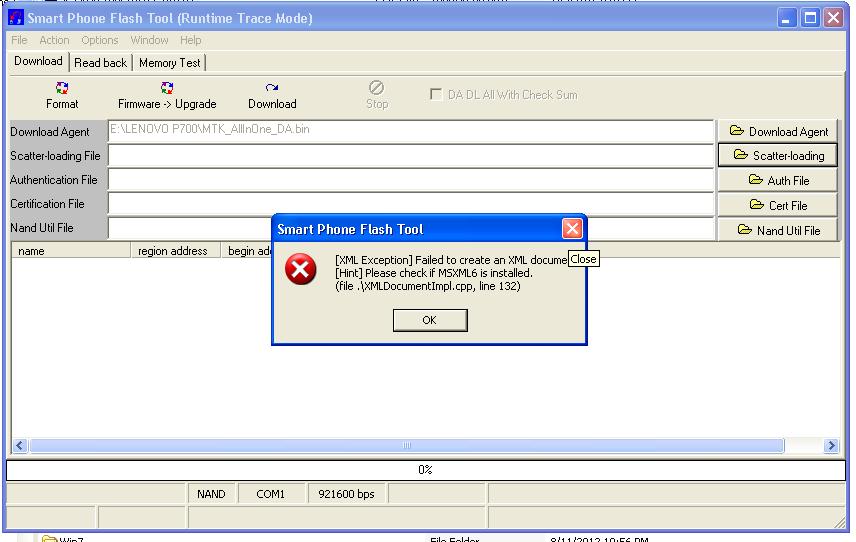Click the Certification File input field
Viewport: 856px width, 542px height.
coord(411,204)
